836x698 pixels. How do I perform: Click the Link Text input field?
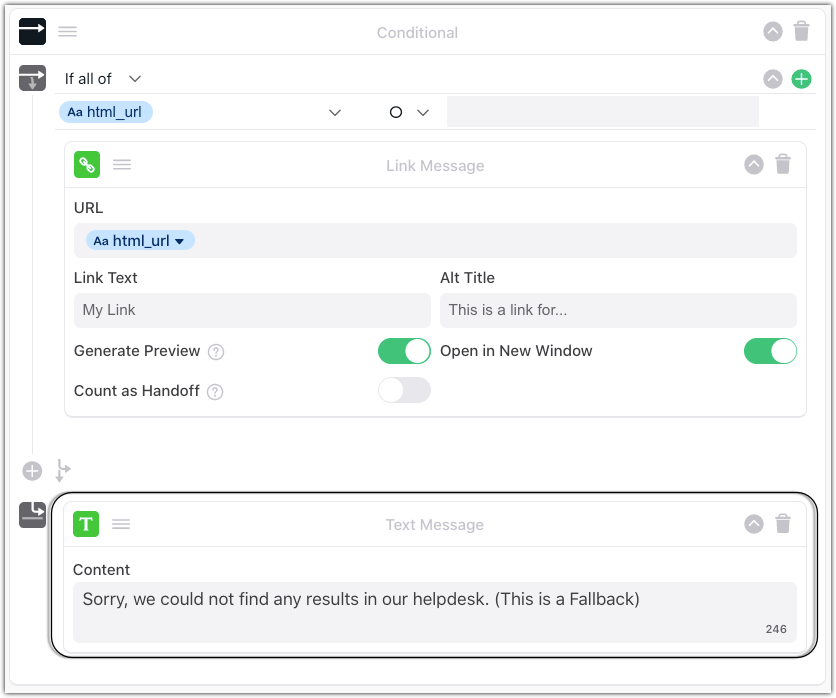click(251, 310)
